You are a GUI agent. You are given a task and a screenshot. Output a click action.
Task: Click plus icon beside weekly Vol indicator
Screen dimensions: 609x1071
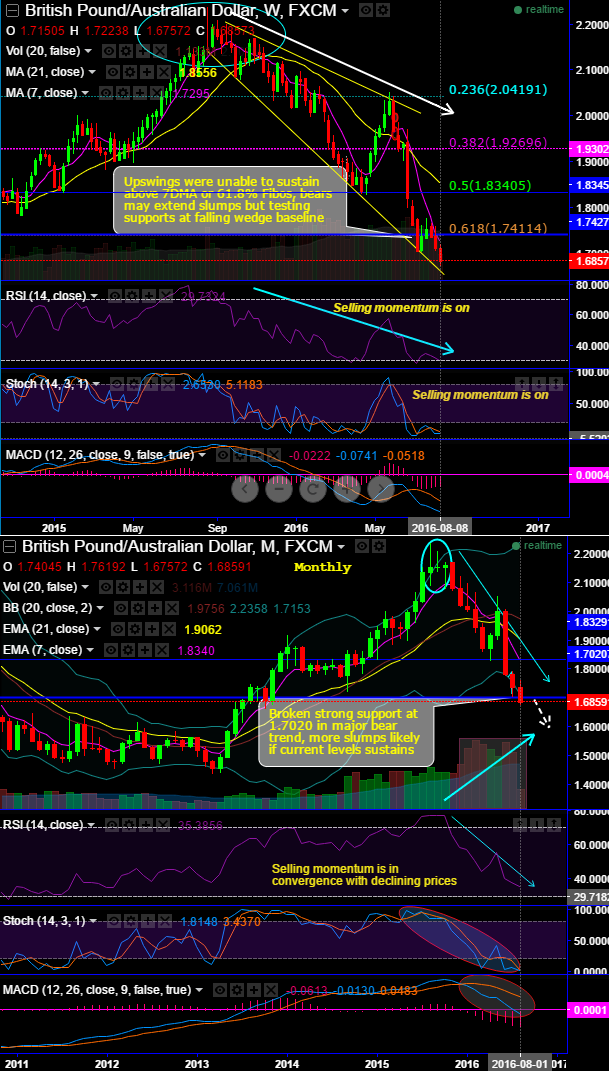[x=143, y=51]
